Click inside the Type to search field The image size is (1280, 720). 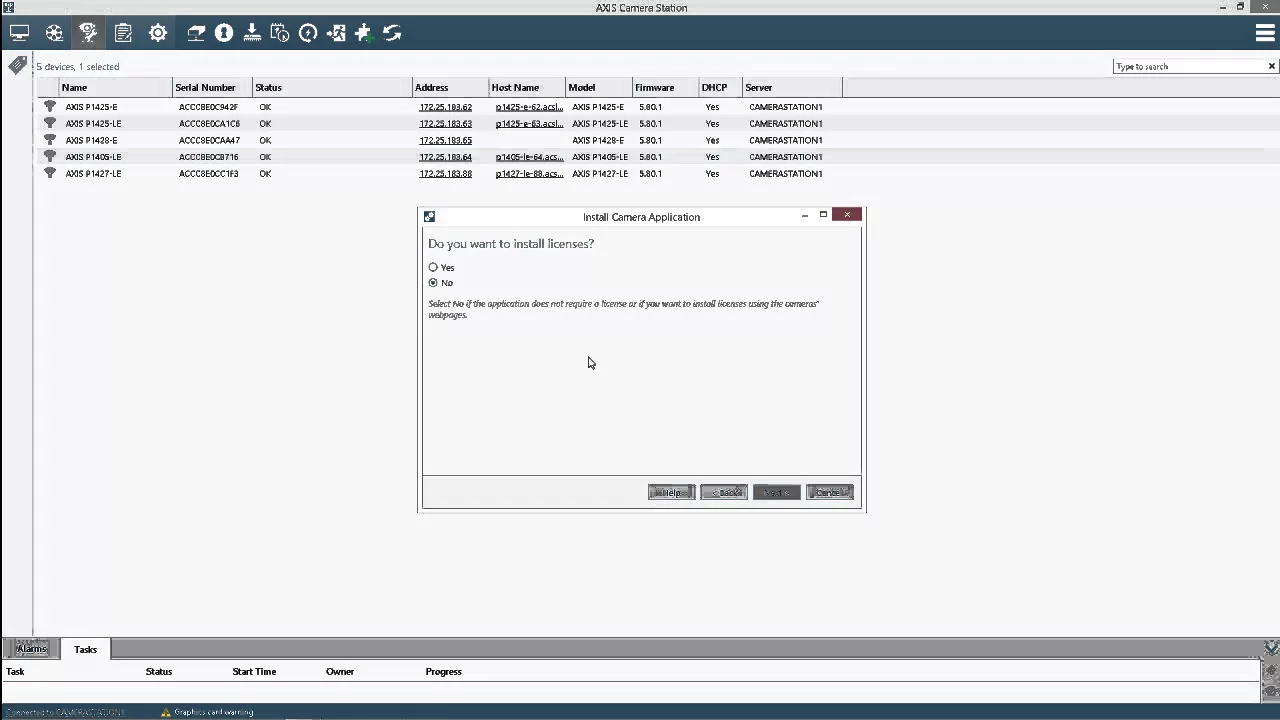1188,66
